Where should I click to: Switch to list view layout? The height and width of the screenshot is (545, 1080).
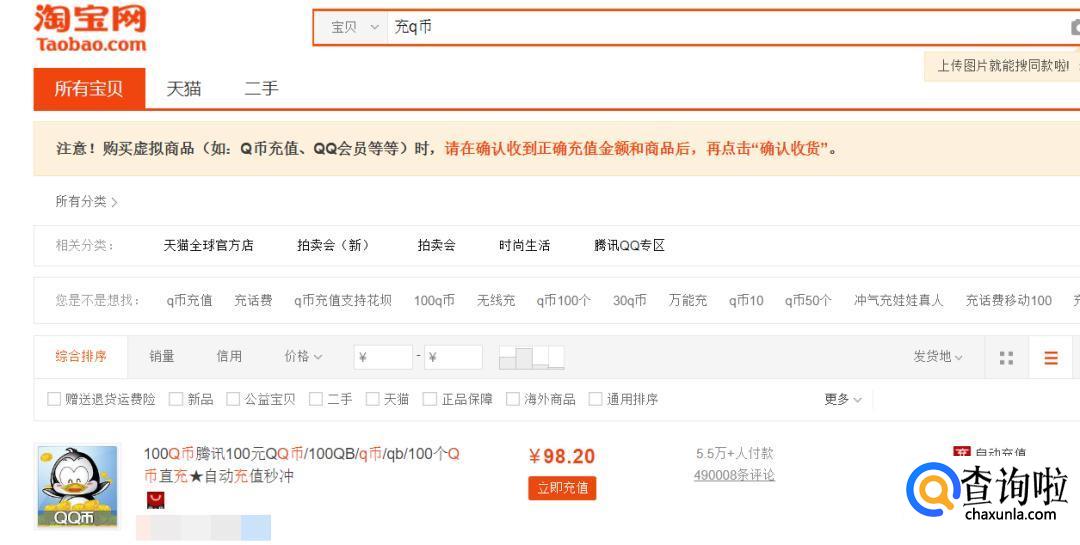pyautogui.click(x=1050, y=358)
